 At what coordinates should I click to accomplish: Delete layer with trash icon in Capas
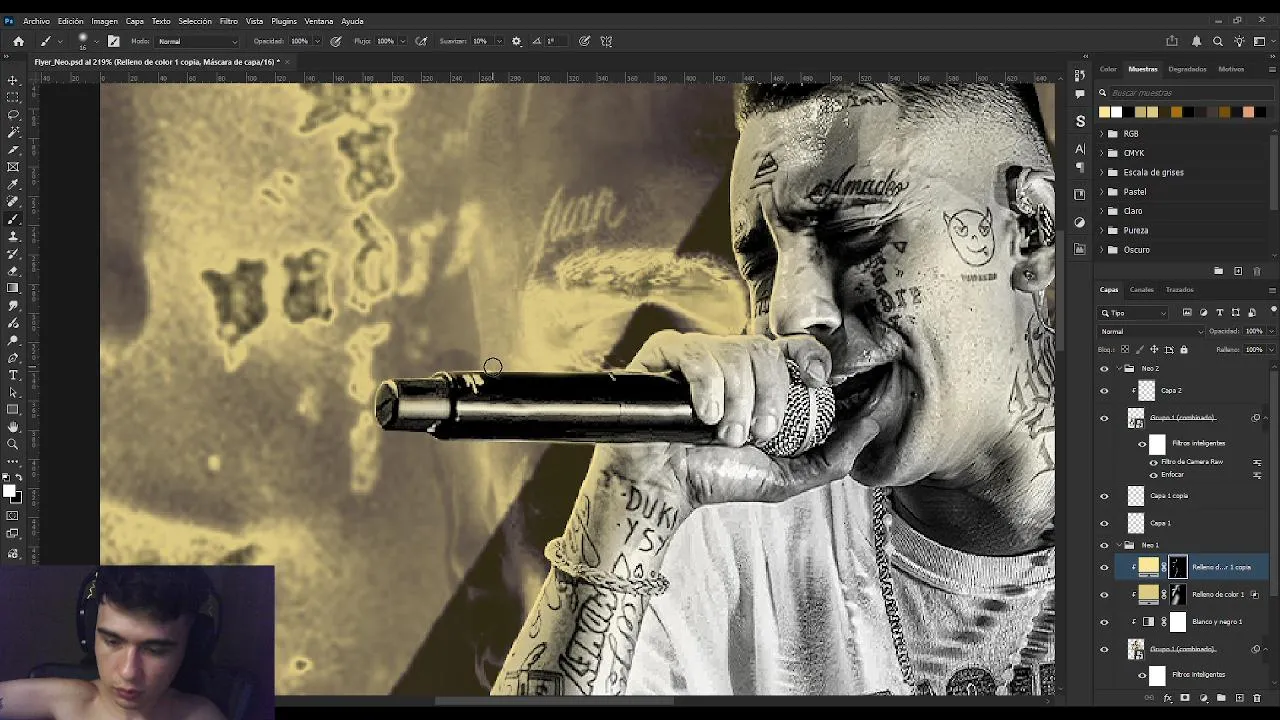click(x=1257, y=698)
